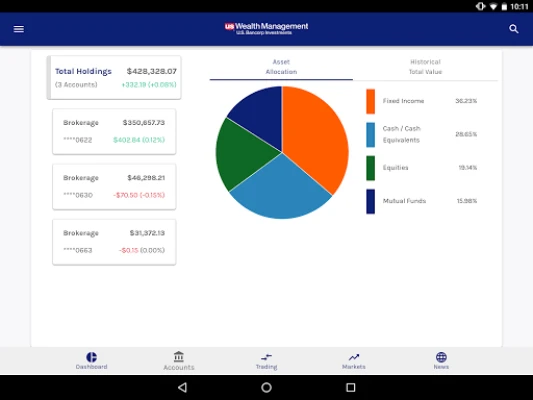Screen dimensions: 533x400
Task: Open the Trading arrows icon
Action: click(266, 357)
